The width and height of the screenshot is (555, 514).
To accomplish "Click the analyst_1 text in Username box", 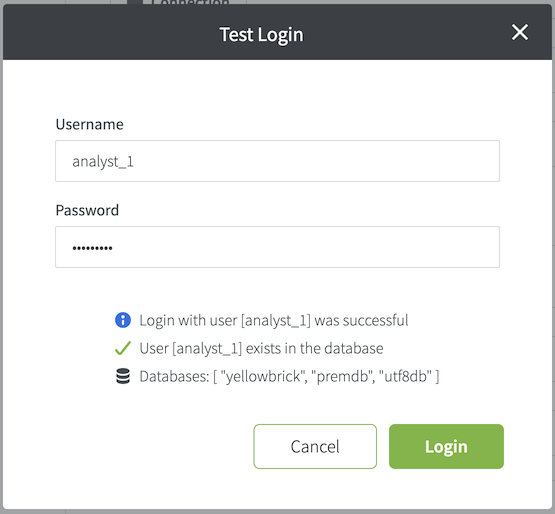I will pyautogui.click(x=103, y=162).
